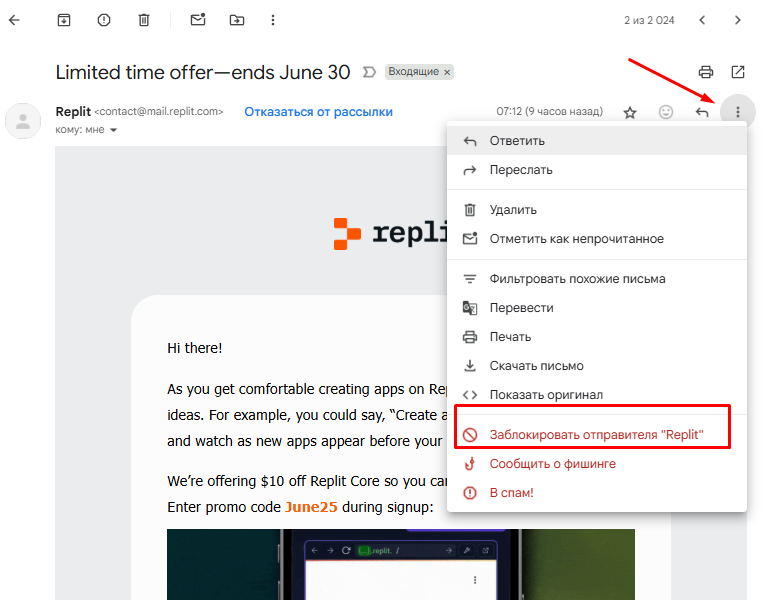Viewport: 764px width, 600px height.
Task: Select Ответить in the menu
Action: 597,141
